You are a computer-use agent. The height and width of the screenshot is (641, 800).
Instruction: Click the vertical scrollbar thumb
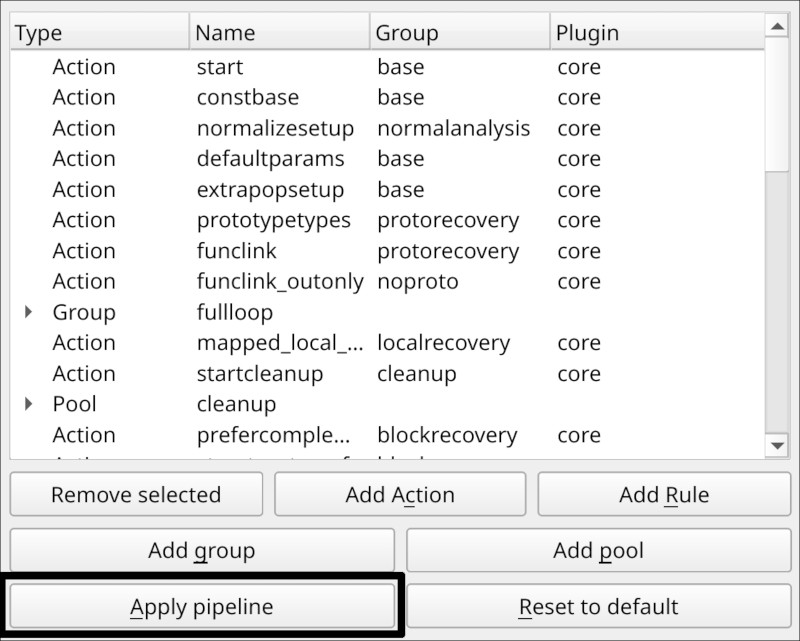tap(778, 105)
